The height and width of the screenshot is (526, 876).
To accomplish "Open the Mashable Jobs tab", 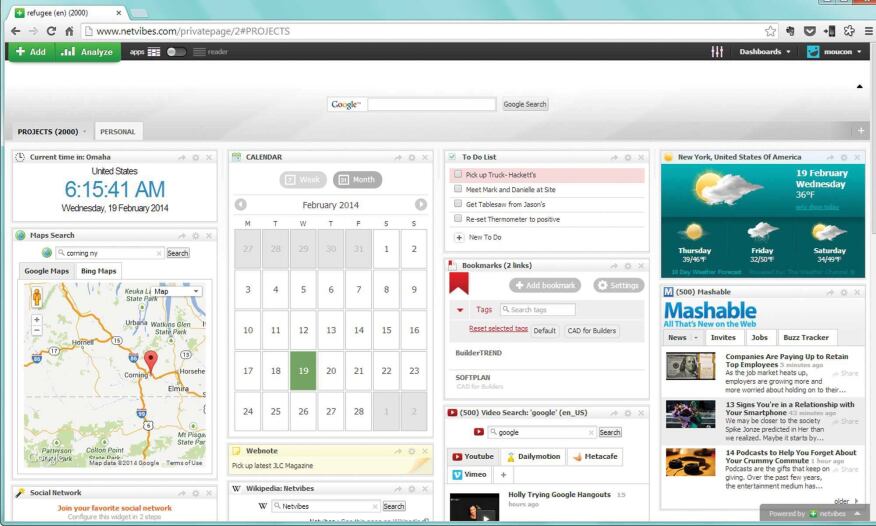I will tap(759, 338).
